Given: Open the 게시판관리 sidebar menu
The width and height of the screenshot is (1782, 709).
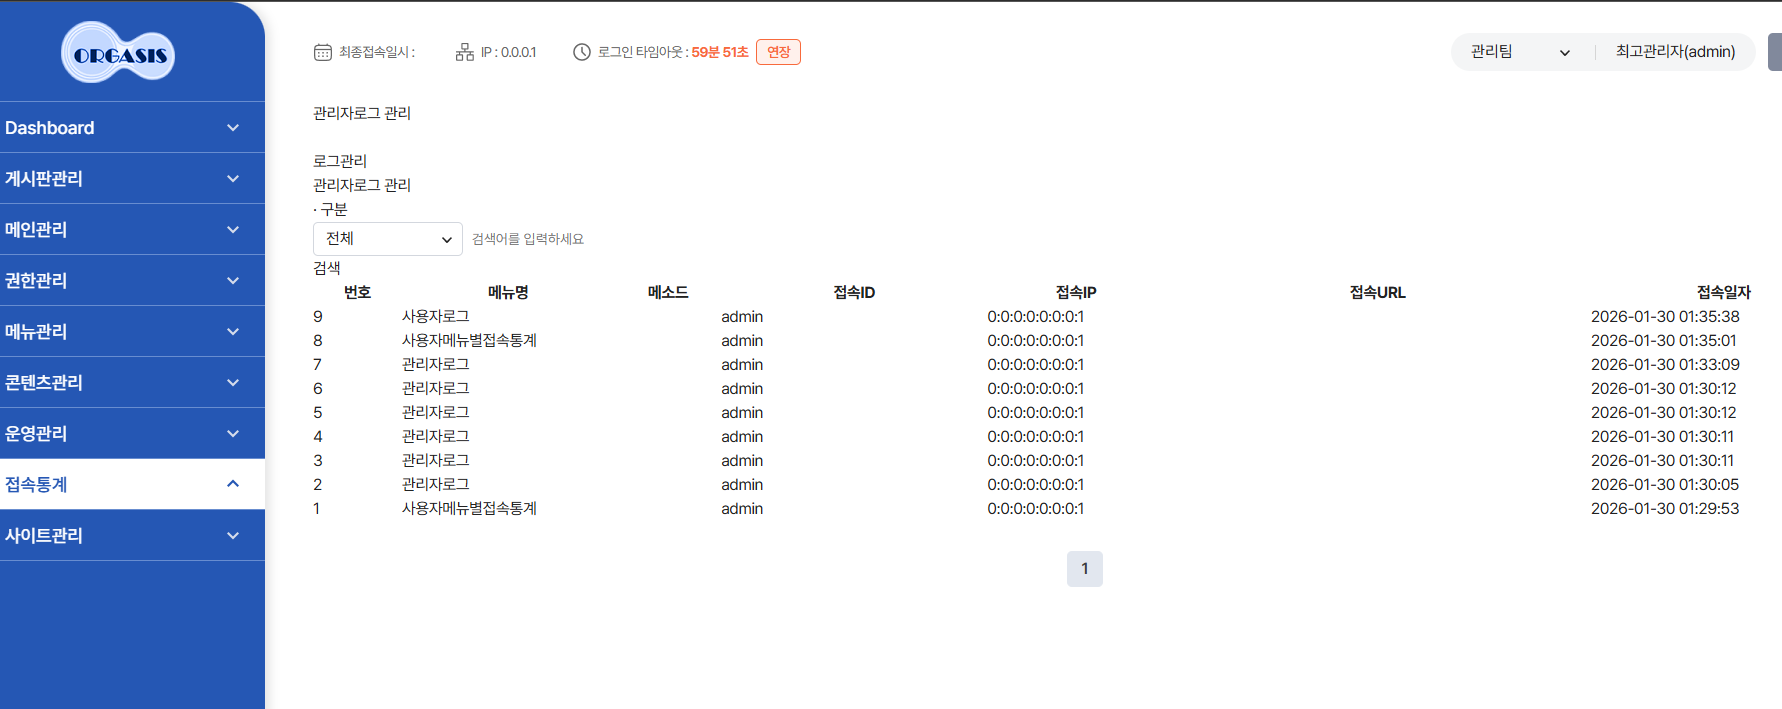Looking at the screenshot, I should tap(44, 179).
